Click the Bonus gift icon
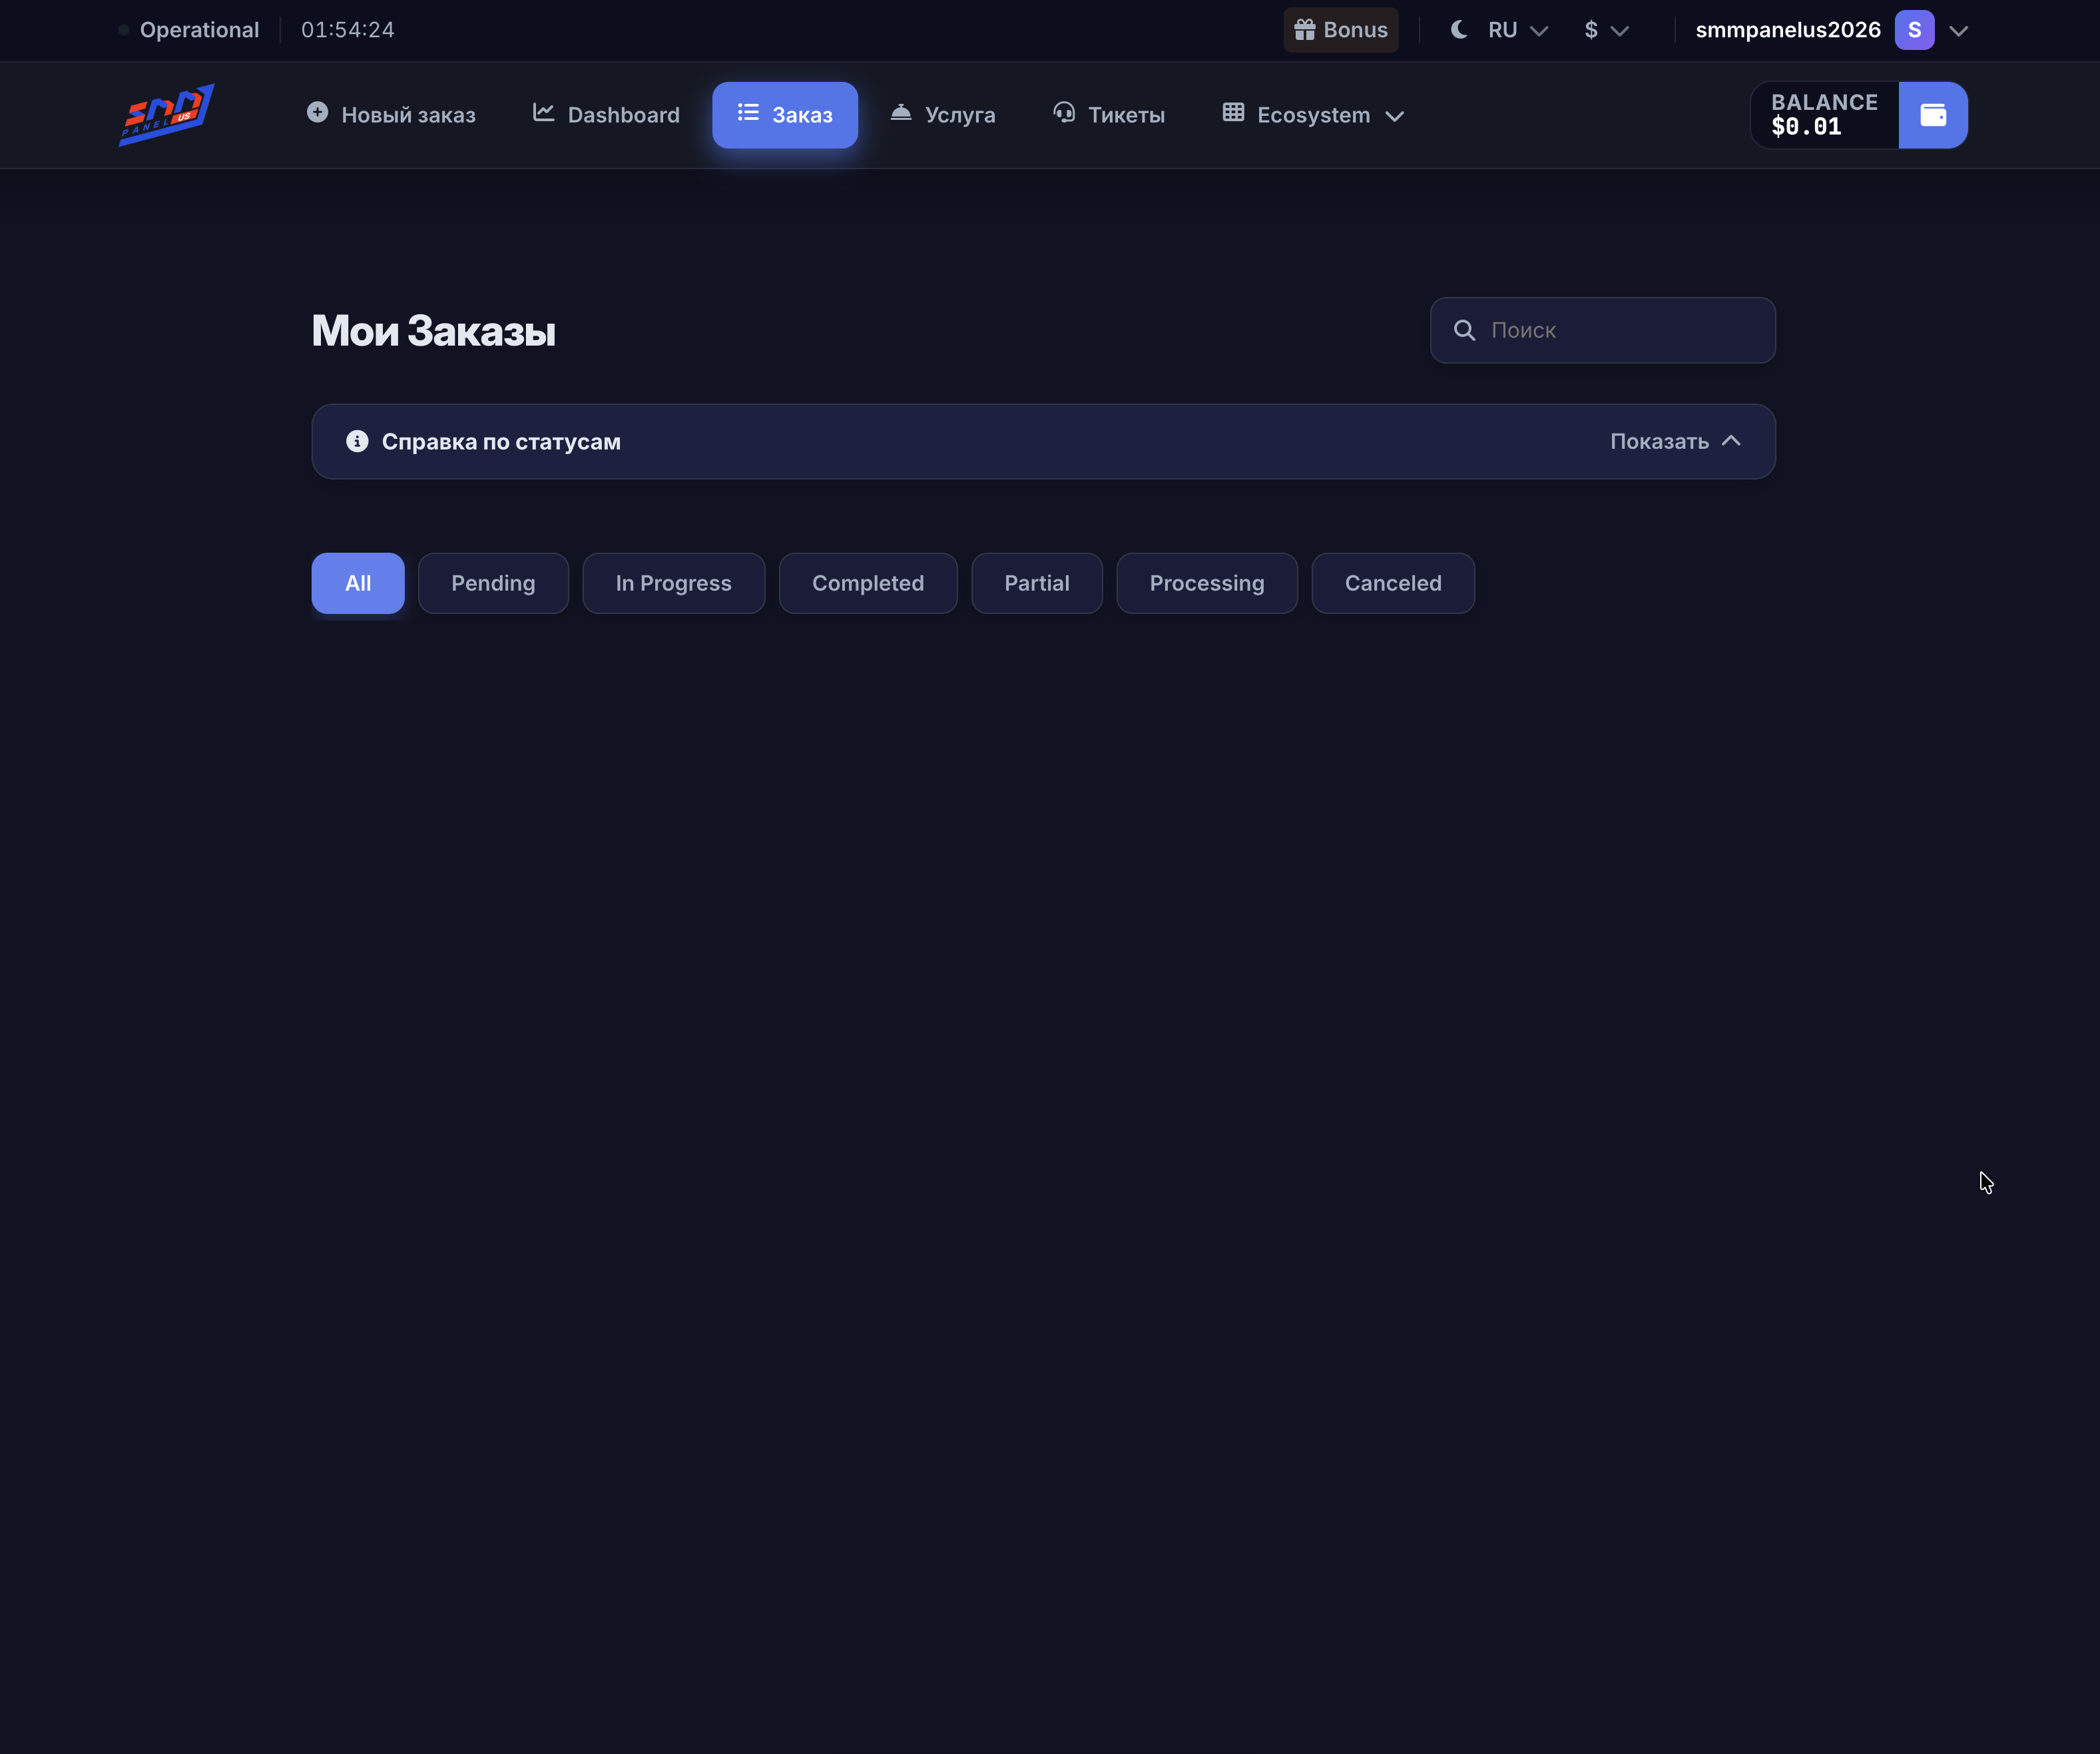The height and width of the screenshot is (1754, 2100). [x=1304, y=30]
